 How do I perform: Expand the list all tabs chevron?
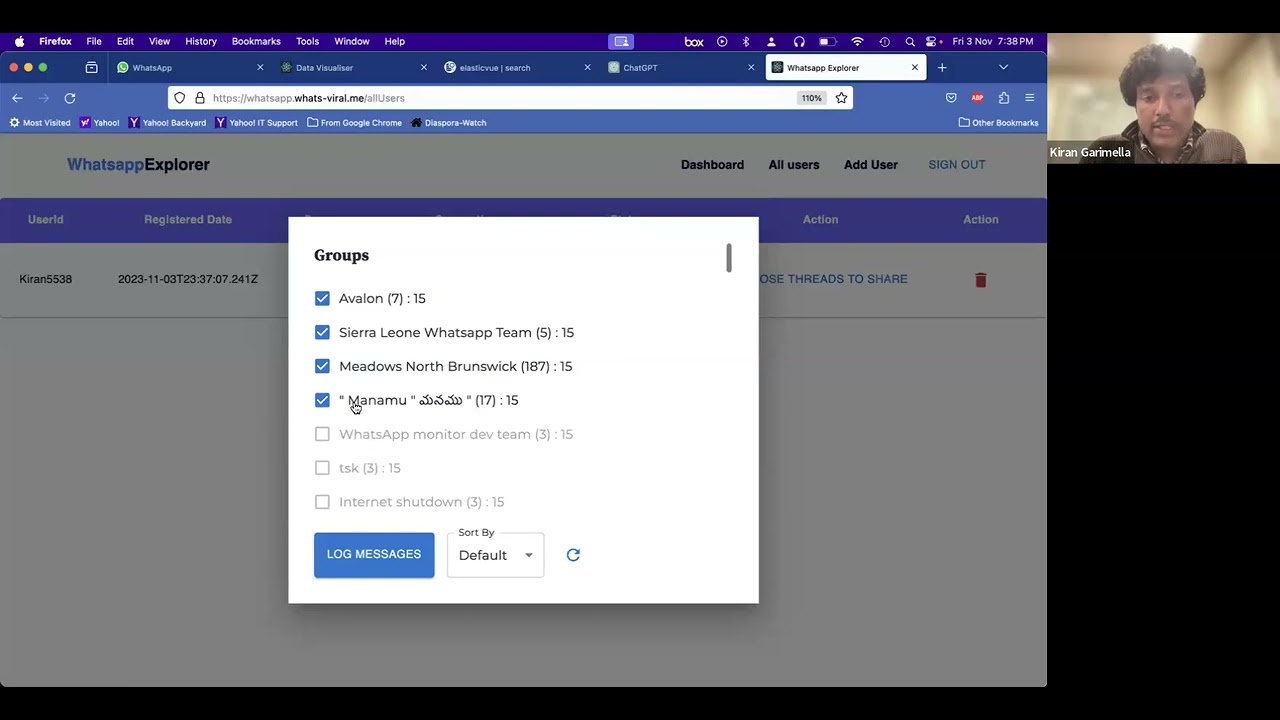click(x=1003, y=68)
